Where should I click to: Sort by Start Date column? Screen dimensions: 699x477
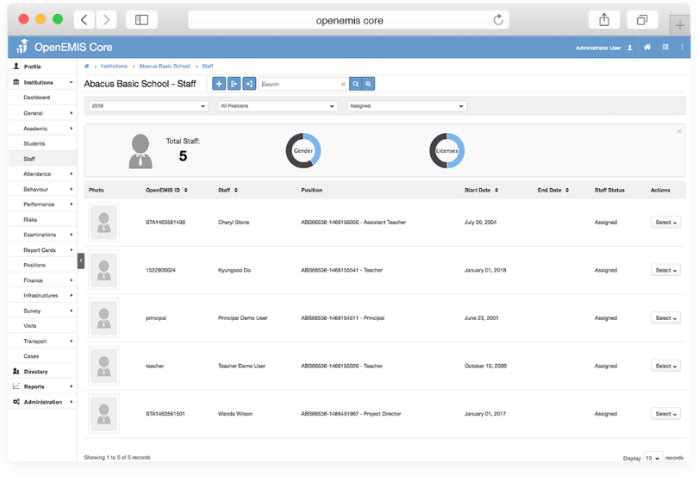coord(481,190)
